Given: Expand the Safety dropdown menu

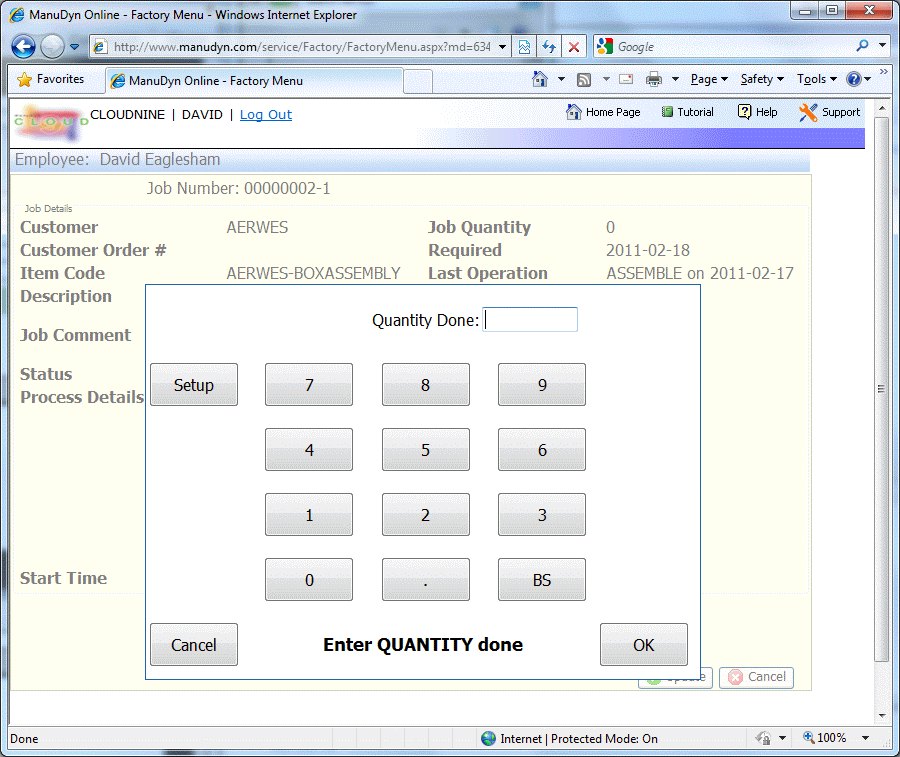Looking at the screenshot, I should tap(762, 80).
